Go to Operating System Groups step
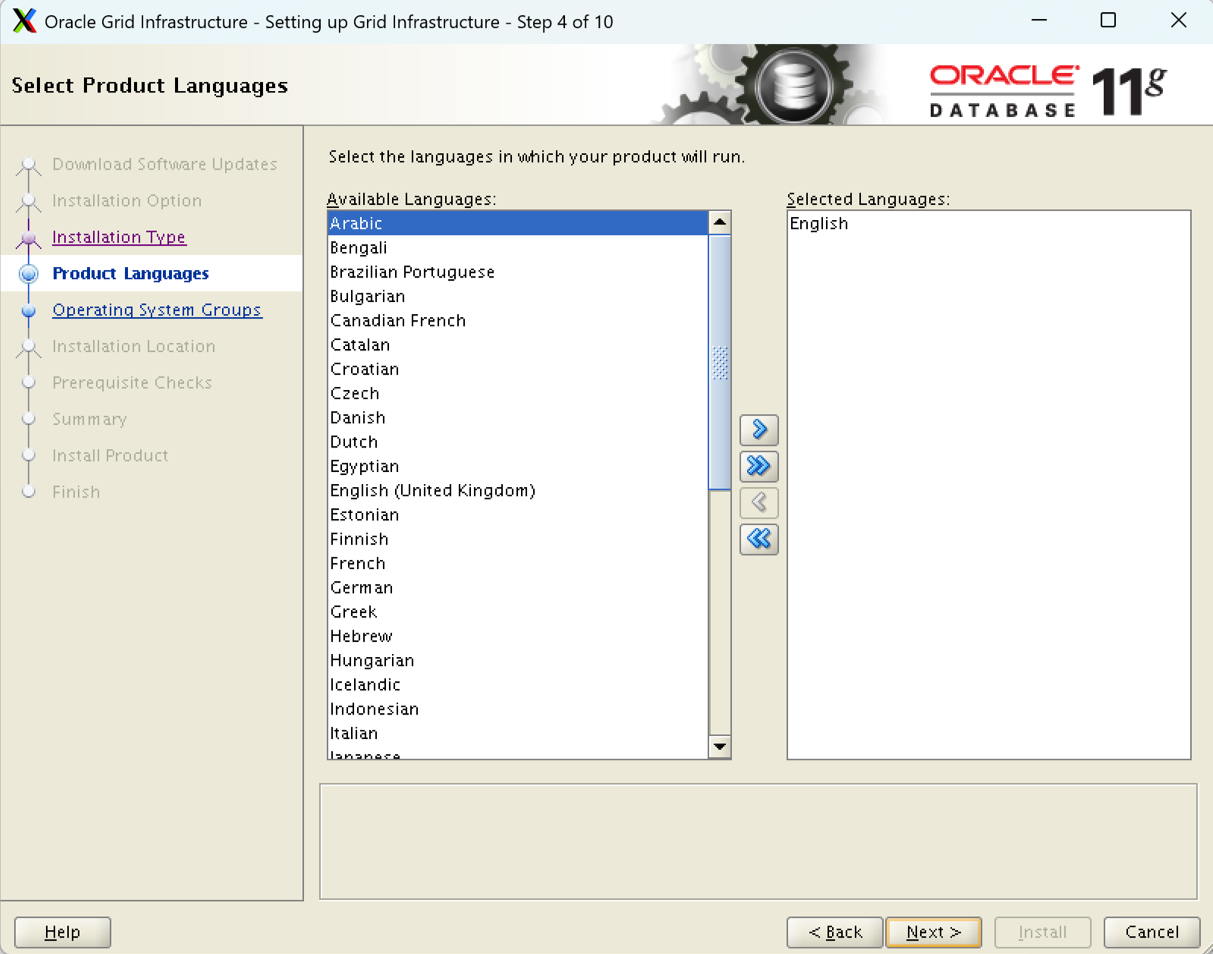 pos(157,310)
